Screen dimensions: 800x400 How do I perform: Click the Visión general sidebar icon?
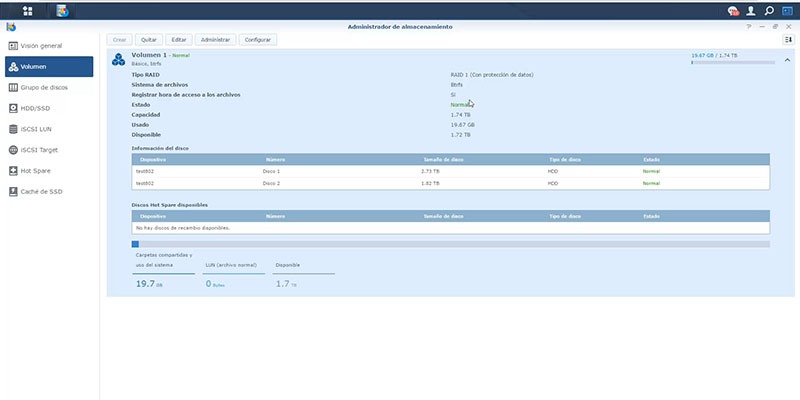coord(13,46)
